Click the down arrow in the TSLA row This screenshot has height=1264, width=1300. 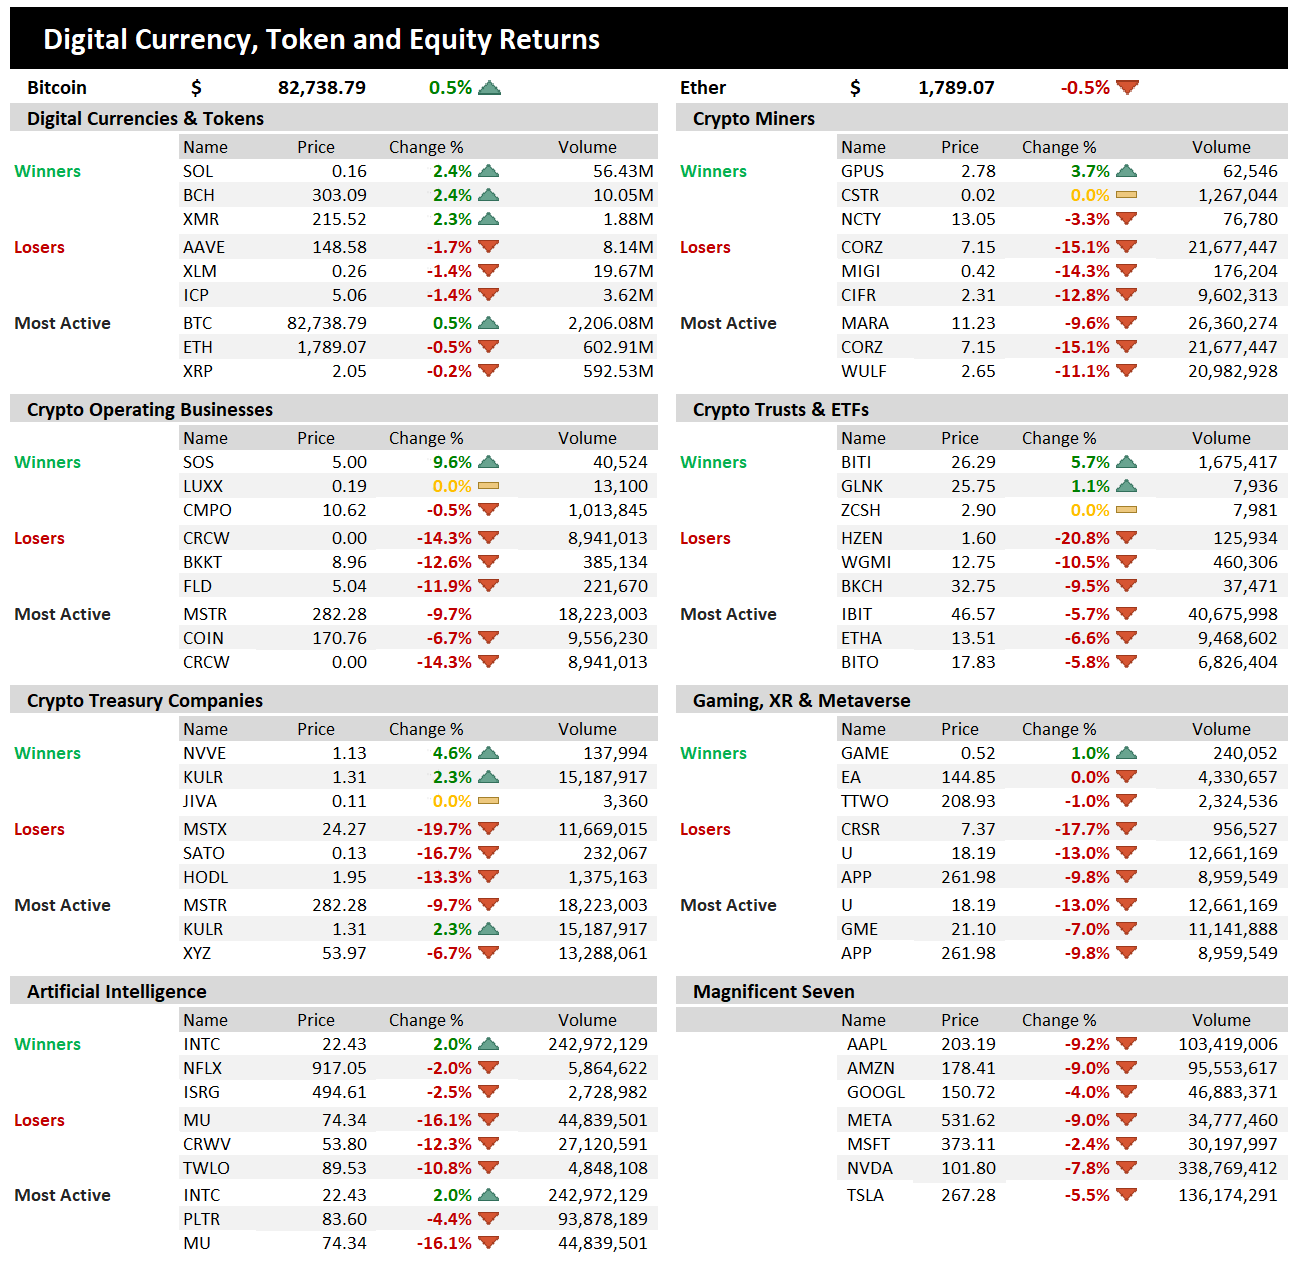pos(1126,1194)
